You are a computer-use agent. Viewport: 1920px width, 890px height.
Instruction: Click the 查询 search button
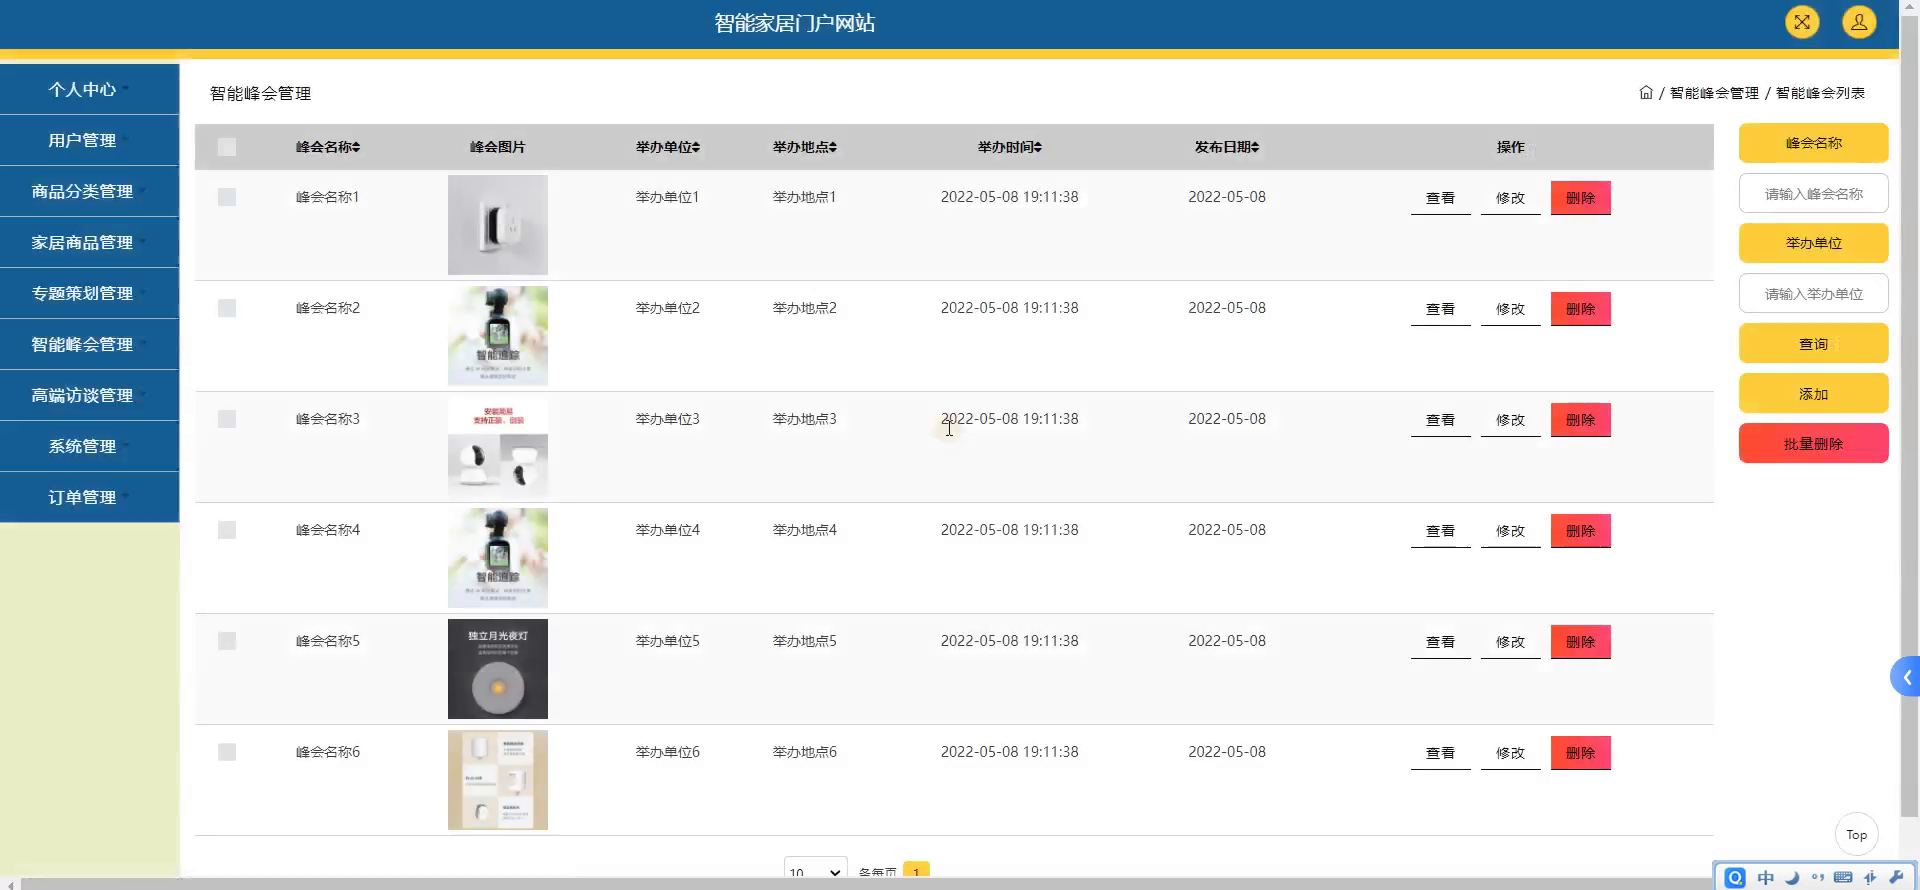click(1813, 343)
